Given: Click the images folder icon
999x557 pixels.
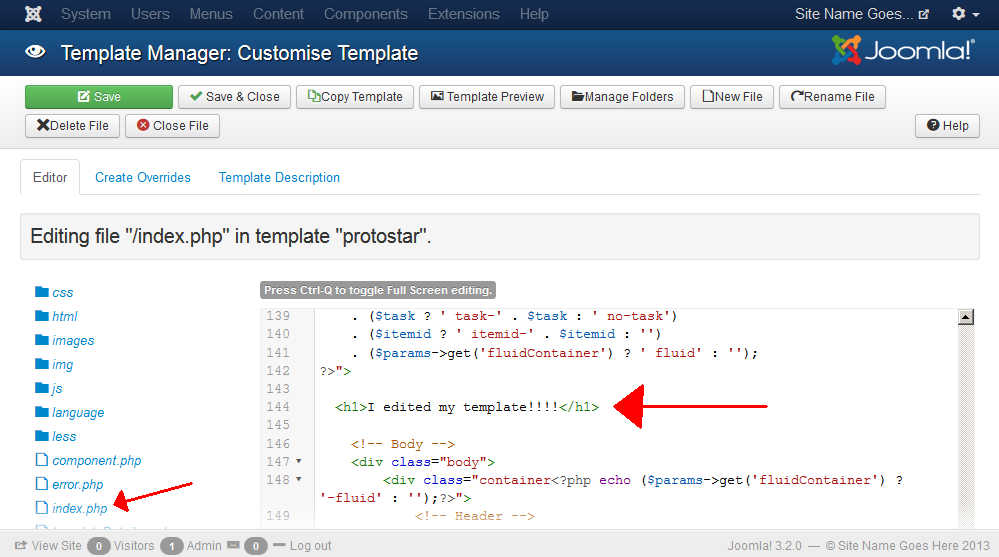Looking at the screenshot, I should pos(42,340).
